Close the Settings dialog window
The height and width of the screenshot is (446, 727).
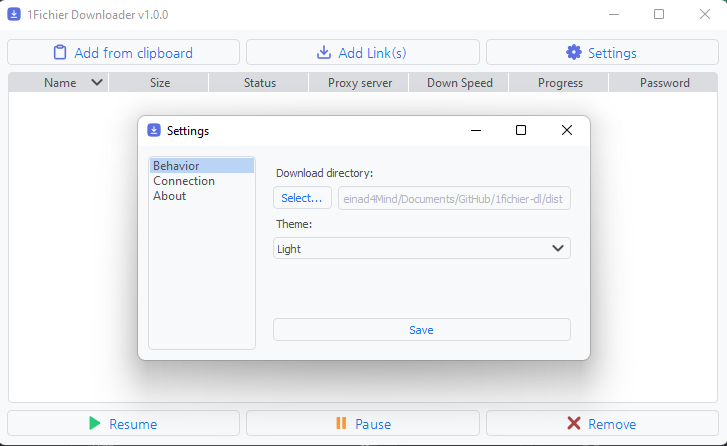[x=567, y=130]
